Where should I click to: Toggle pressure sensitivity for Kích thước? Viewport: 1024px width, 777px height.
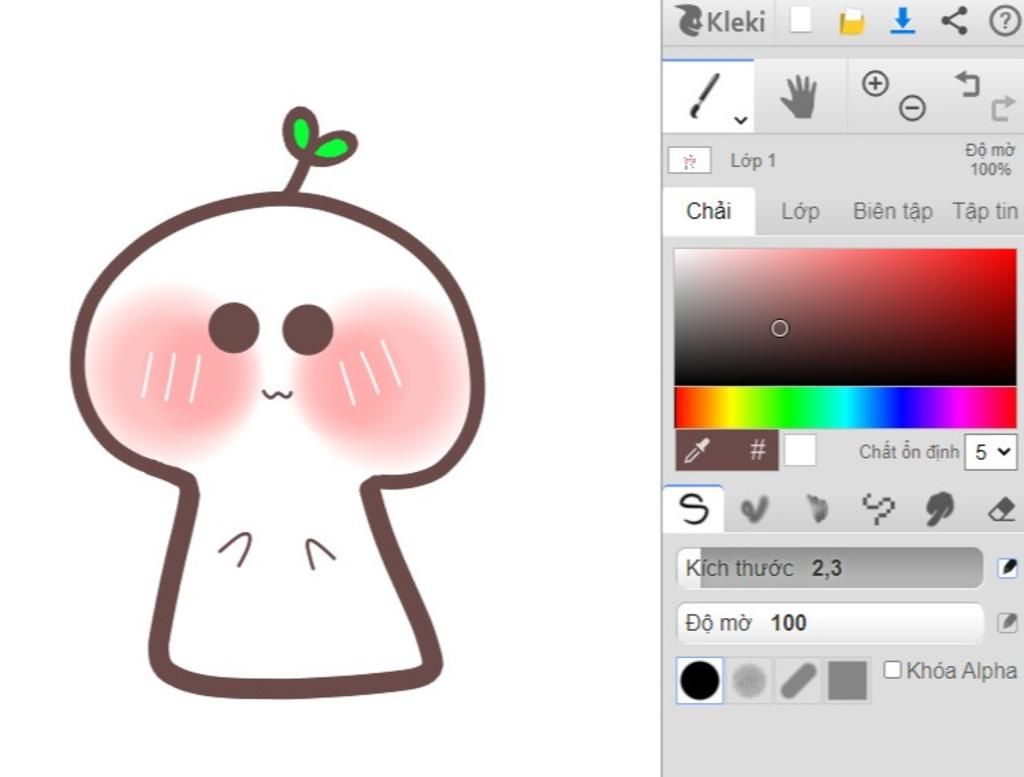pyautogui.click(x=1007, y=568)
